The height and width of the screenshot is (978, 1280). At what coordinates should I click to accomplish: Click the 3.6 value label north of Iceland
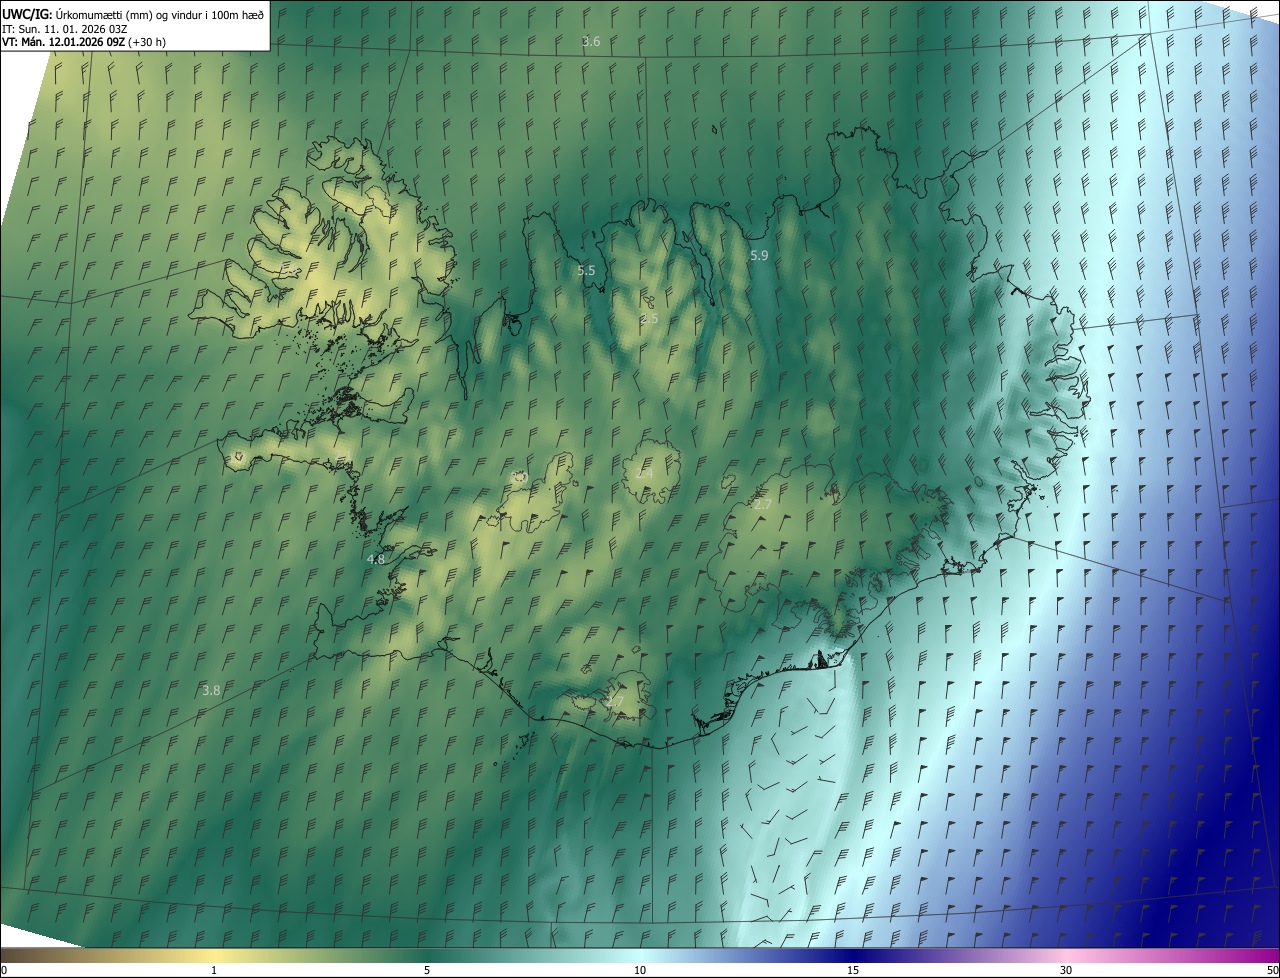tap(591, 41)
